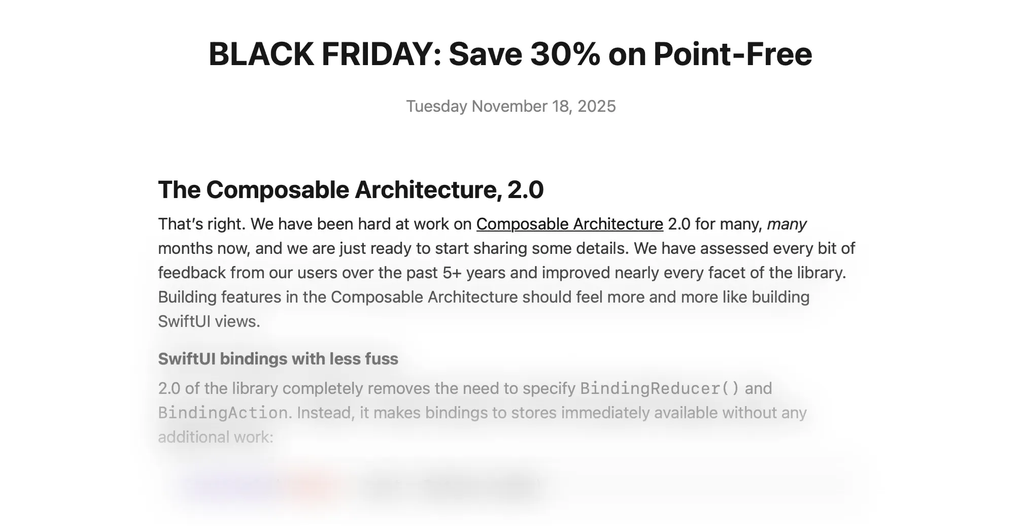Click the phrase feedback from our users
Screen dimensions: 1024x526
point(240,273)
